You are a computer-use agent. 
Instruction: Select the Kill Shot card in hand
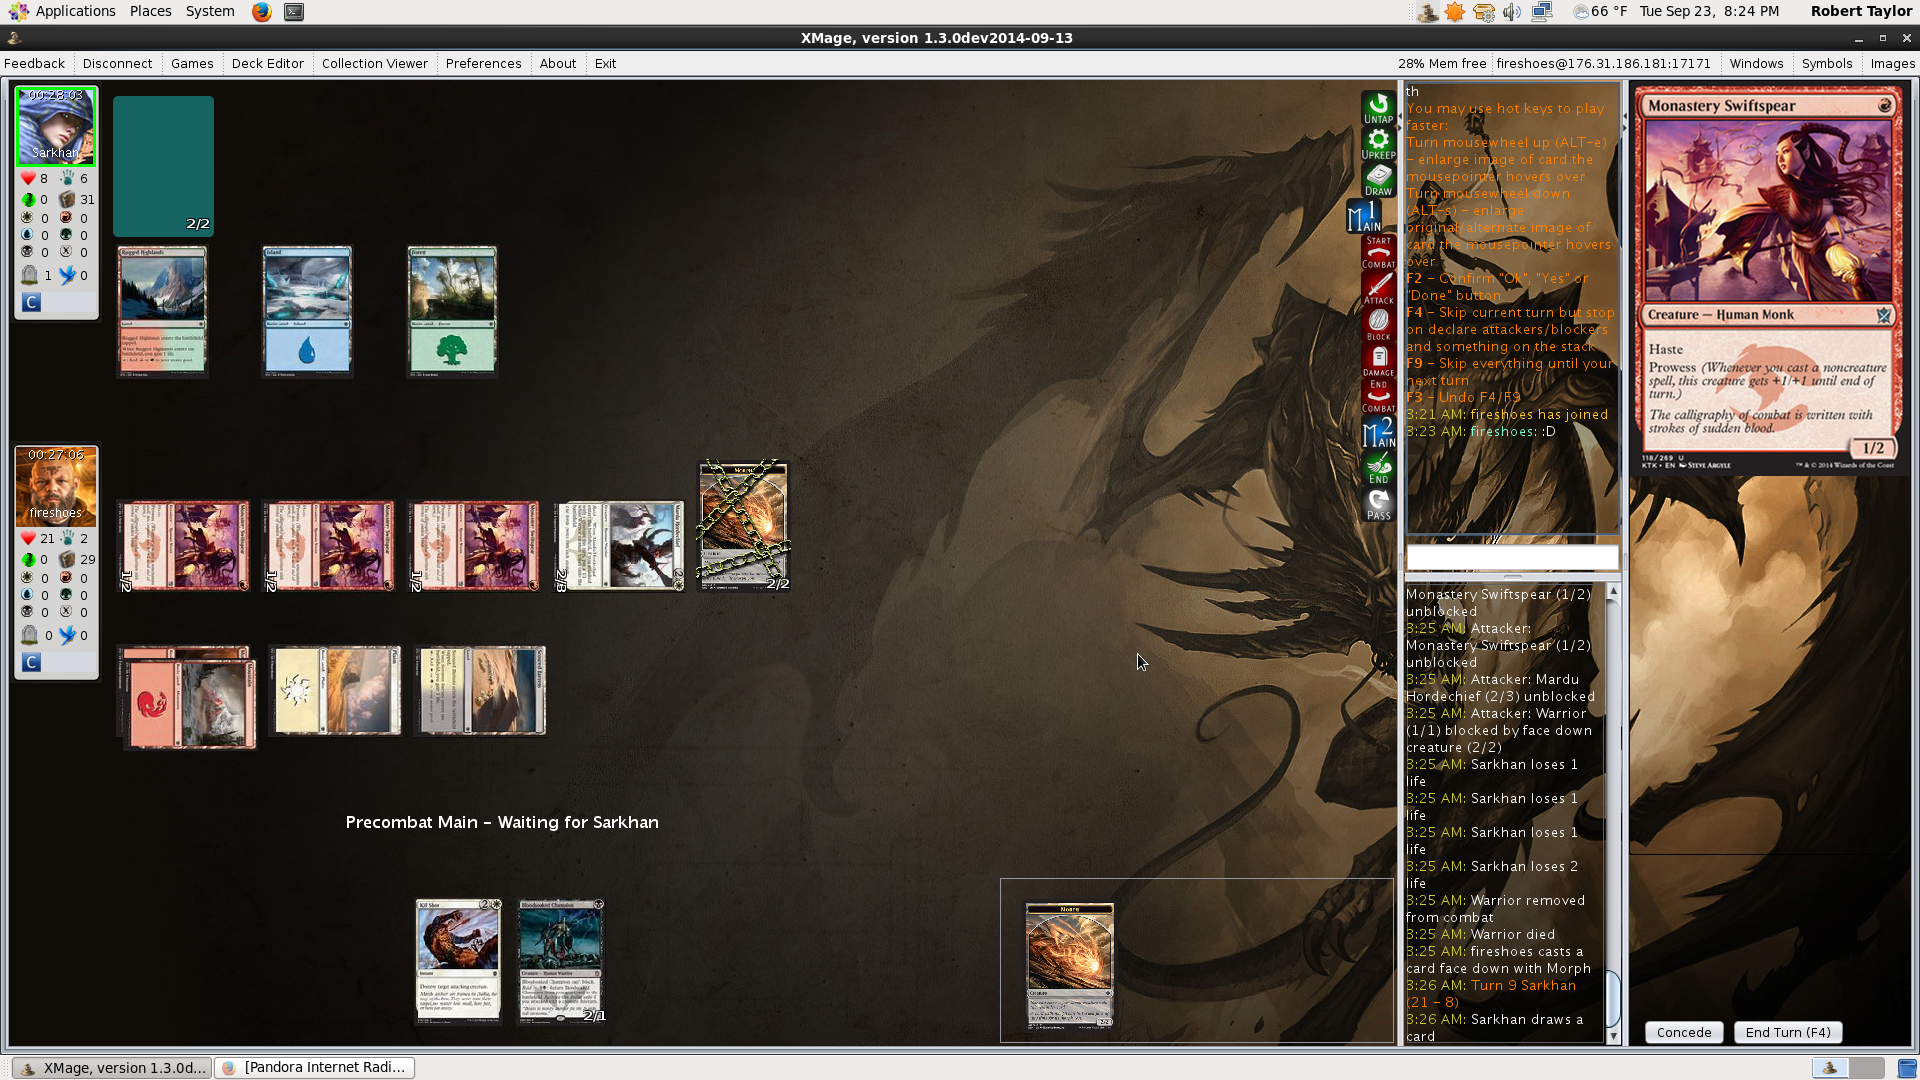click(x=458, y=960)
